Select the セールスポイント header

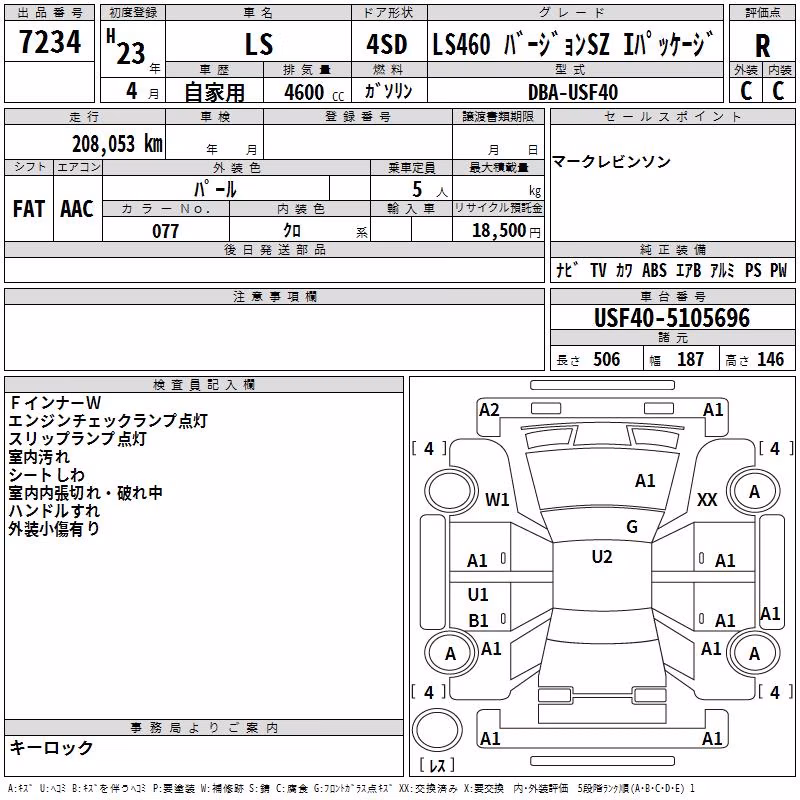click(x=673, y=117)
